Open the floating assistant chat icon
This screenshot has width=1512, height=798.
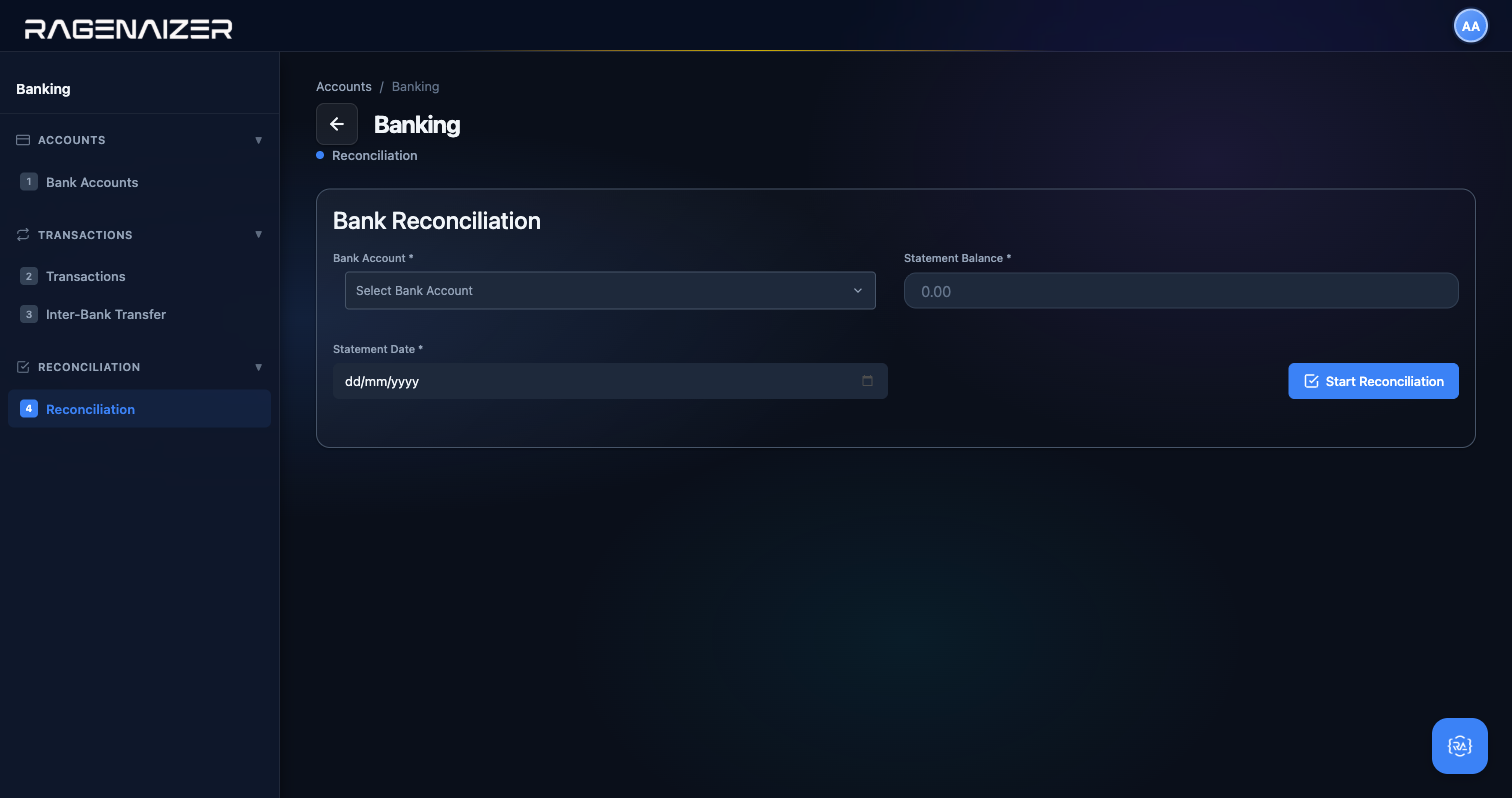pos(1460,746)
